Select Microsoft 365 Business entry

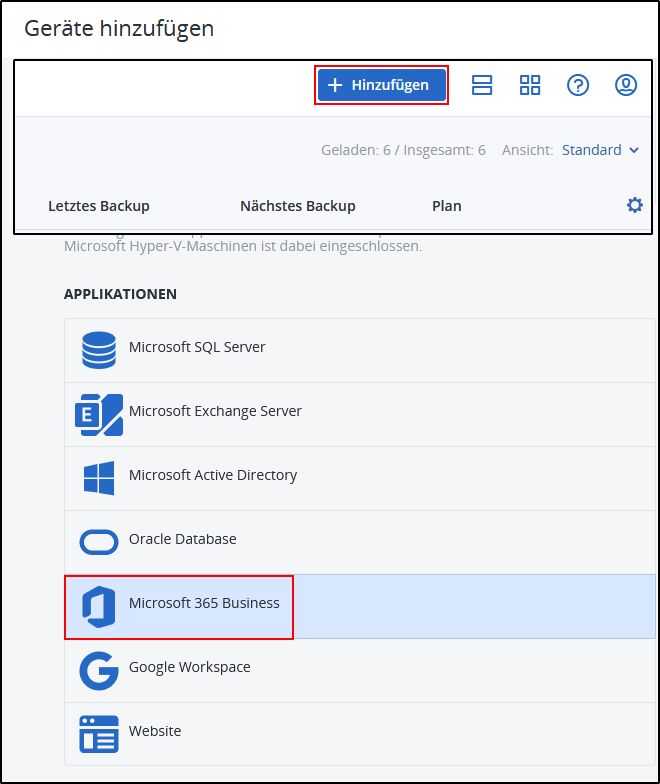click(360, 606)
